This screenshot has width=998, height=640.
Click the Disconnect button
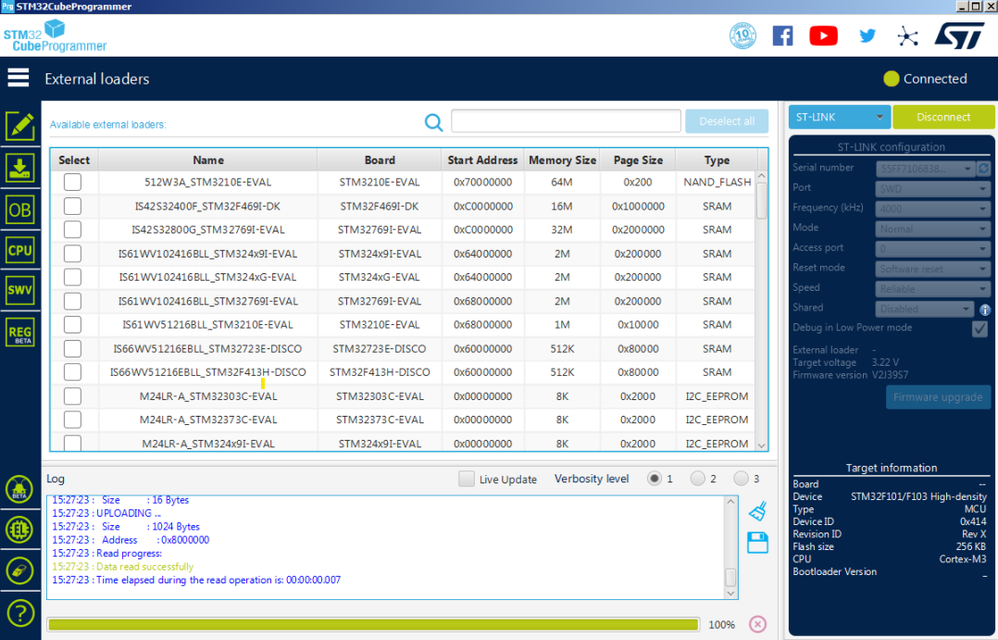click(943, 117)
